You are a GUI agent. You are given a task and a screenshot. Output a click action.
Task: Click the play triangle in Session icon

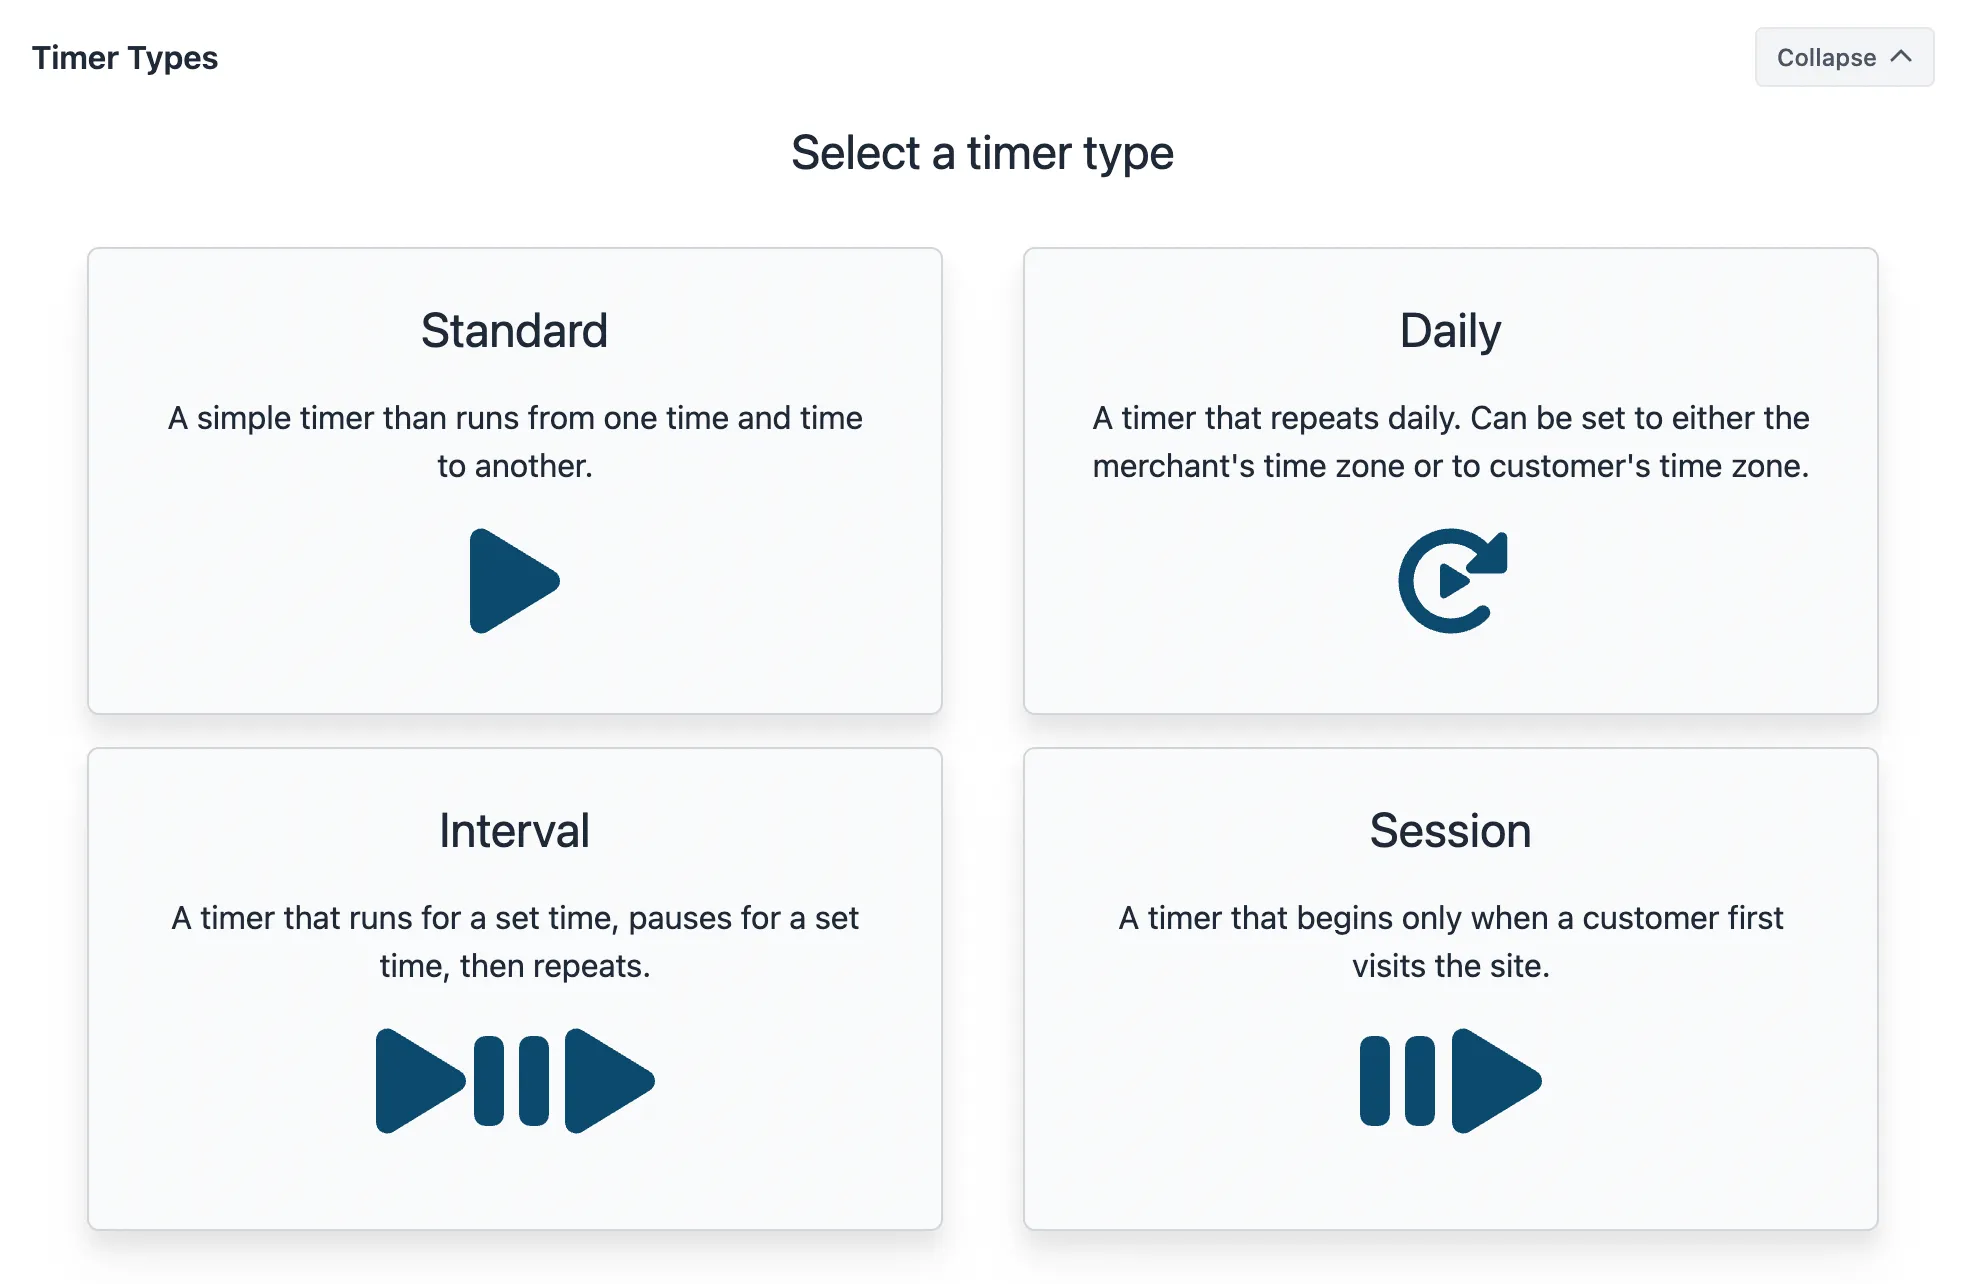pyautogui.click(x=1496, y=1081)
